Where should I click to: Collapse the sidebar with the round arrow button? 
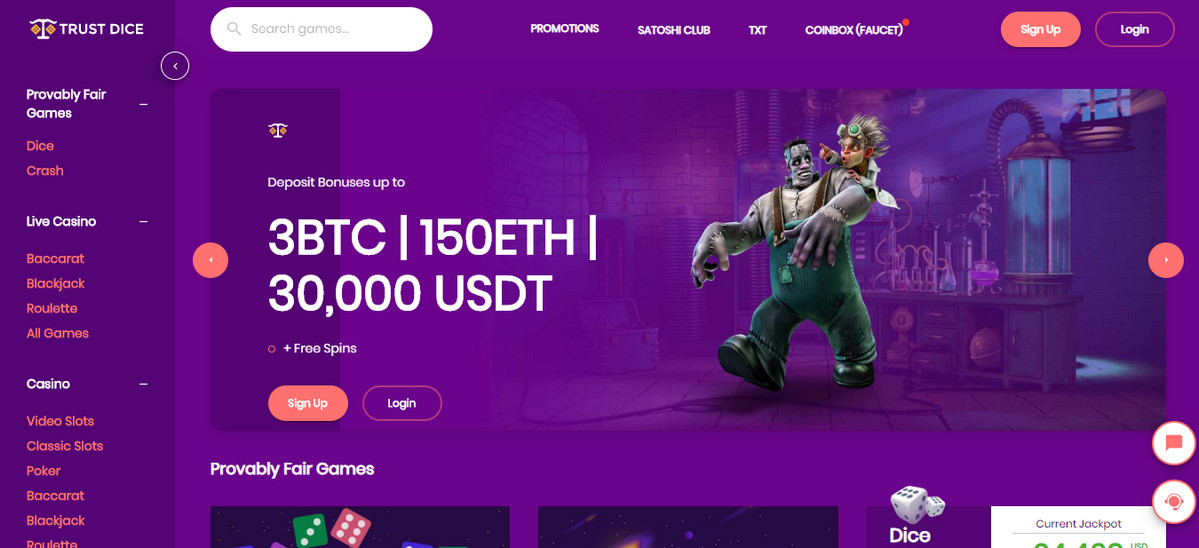[x=175, y=66]
